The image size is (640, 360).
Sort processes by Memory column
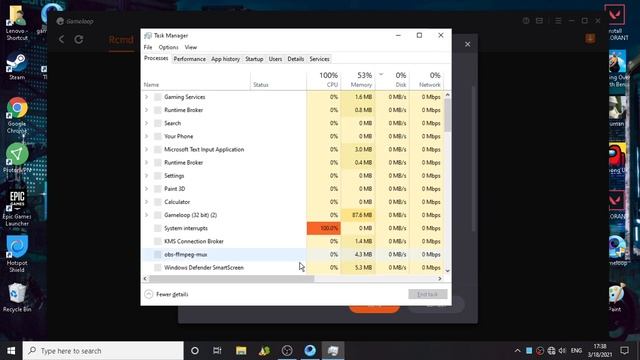tap(358, 80)
